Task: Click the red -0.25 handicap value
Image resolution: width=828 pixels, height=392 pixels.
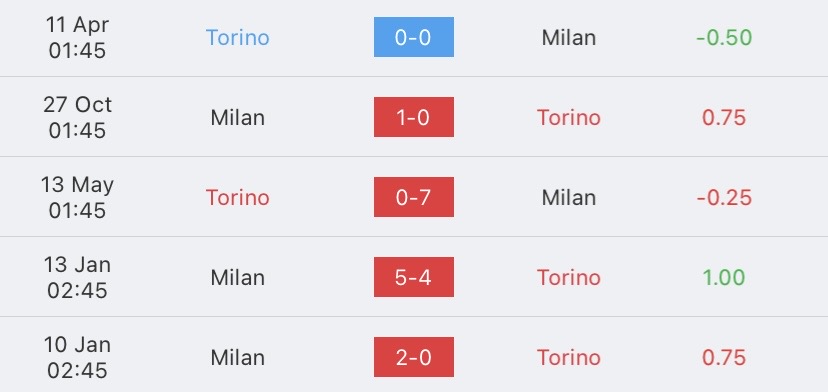Action: coord(724,198)
